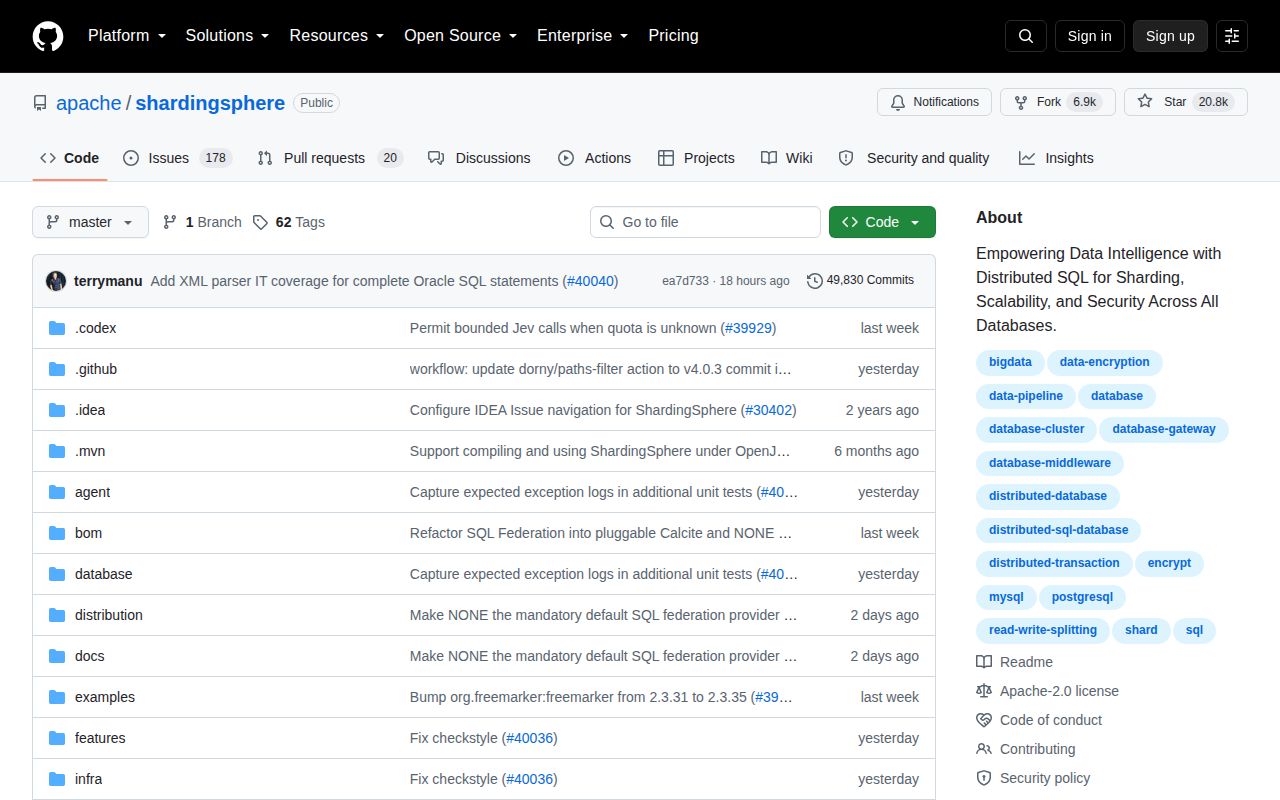The width and height of the screenshot is (1280, 800).
Task: Open the GitHub homepage logo
Action: (48, 36)
